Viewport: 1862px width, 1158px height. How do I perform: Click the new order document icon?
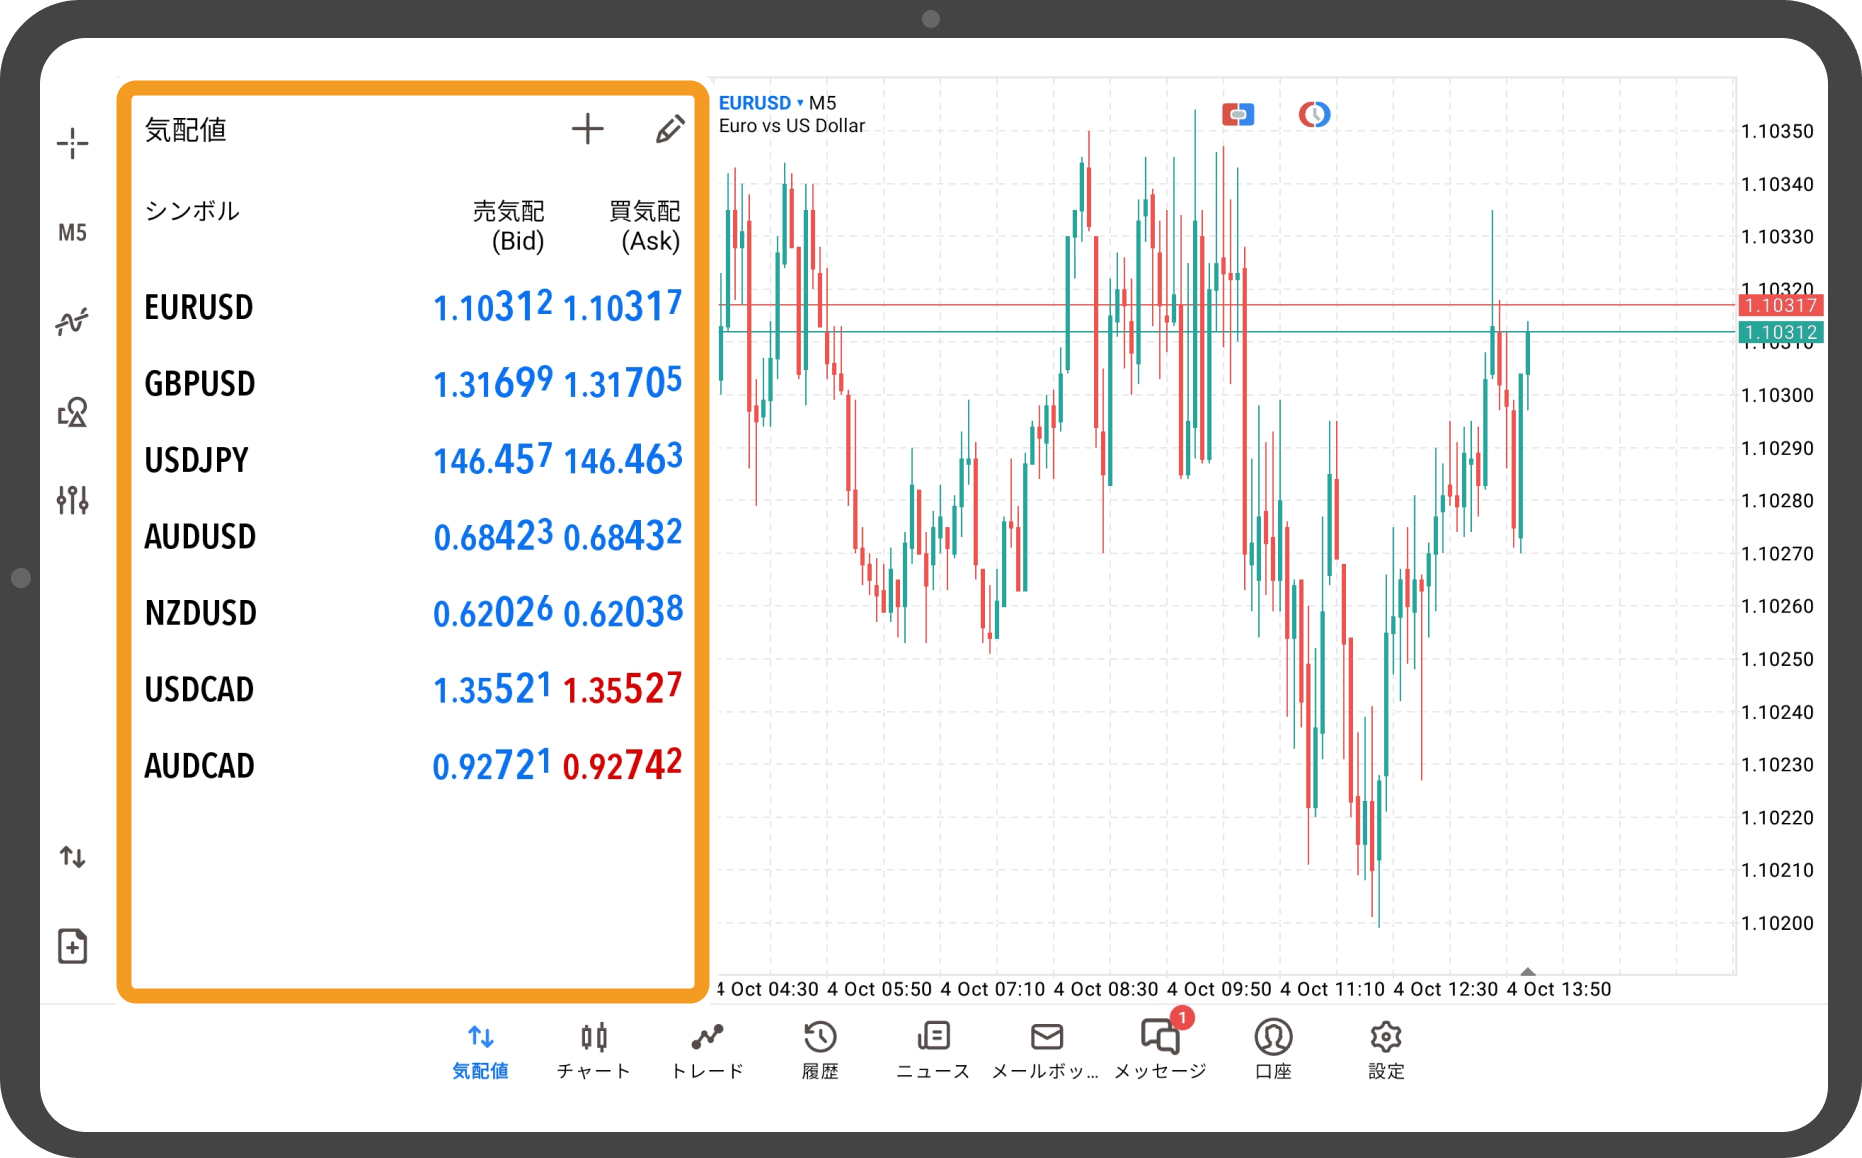pyautogui.click(x=72, y=946)
